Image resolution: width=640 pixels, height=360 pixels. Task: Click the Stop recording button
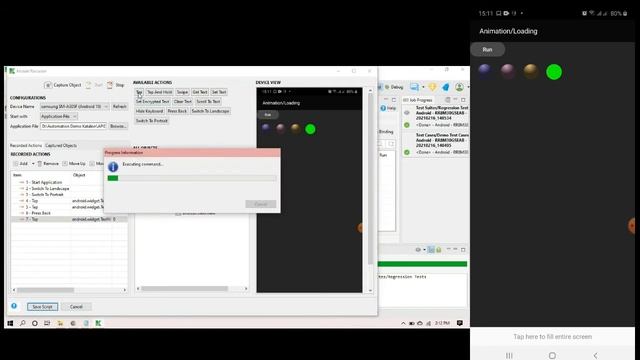pos(116,85)
